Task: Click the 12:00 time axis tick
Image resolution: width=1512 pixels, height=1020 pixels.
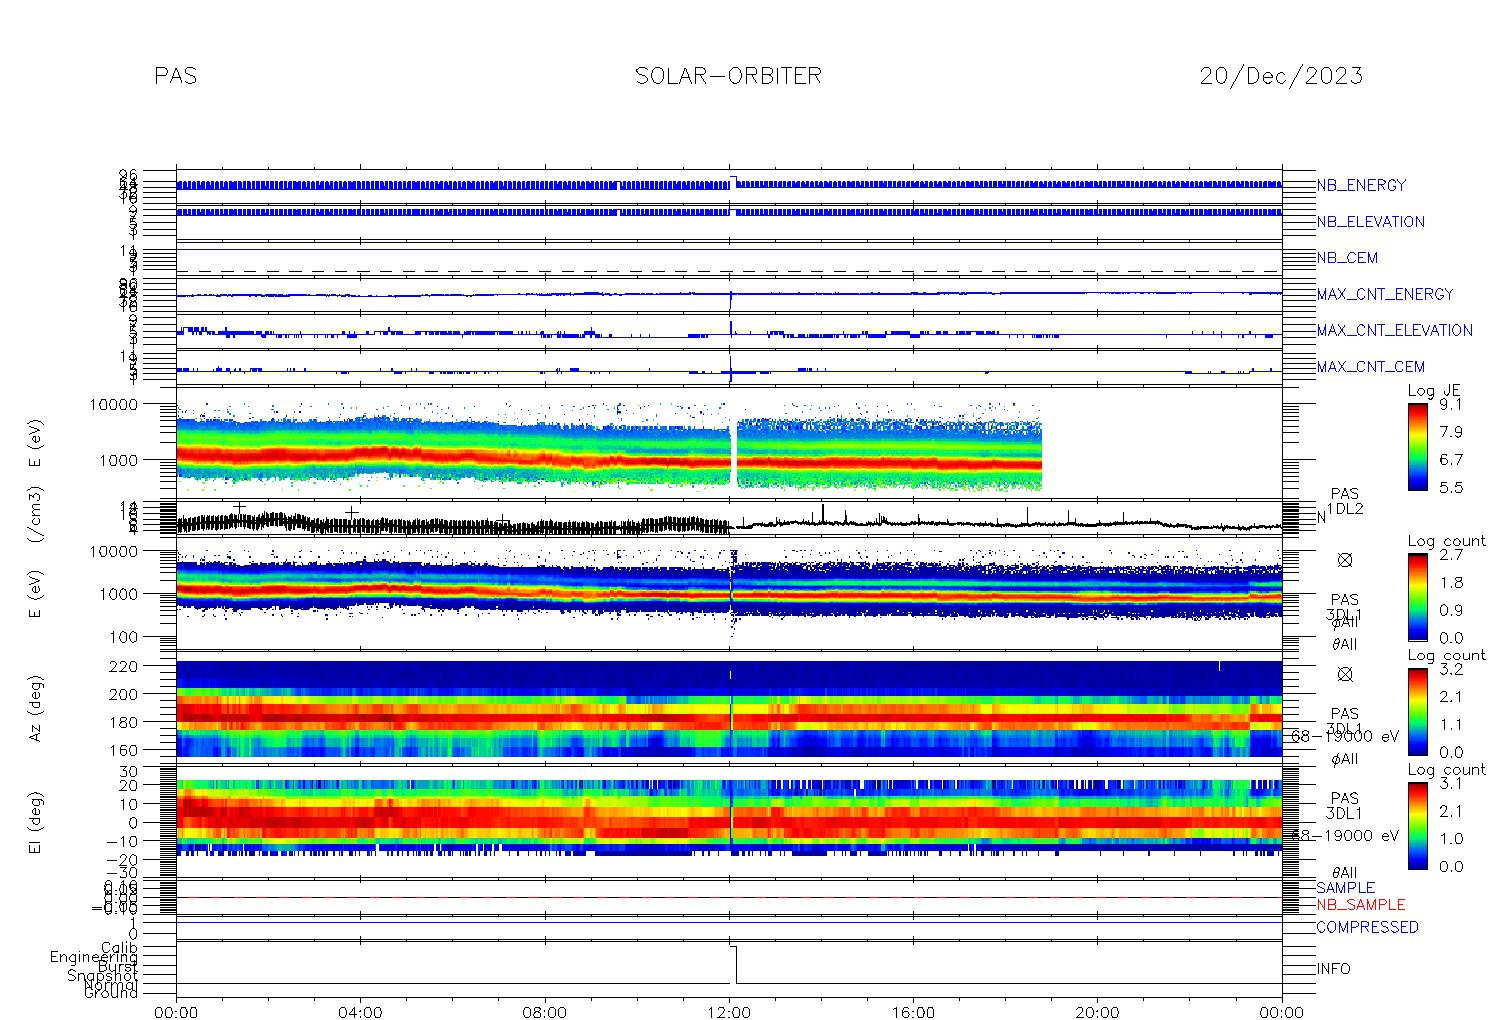Action: (729, 1012)
